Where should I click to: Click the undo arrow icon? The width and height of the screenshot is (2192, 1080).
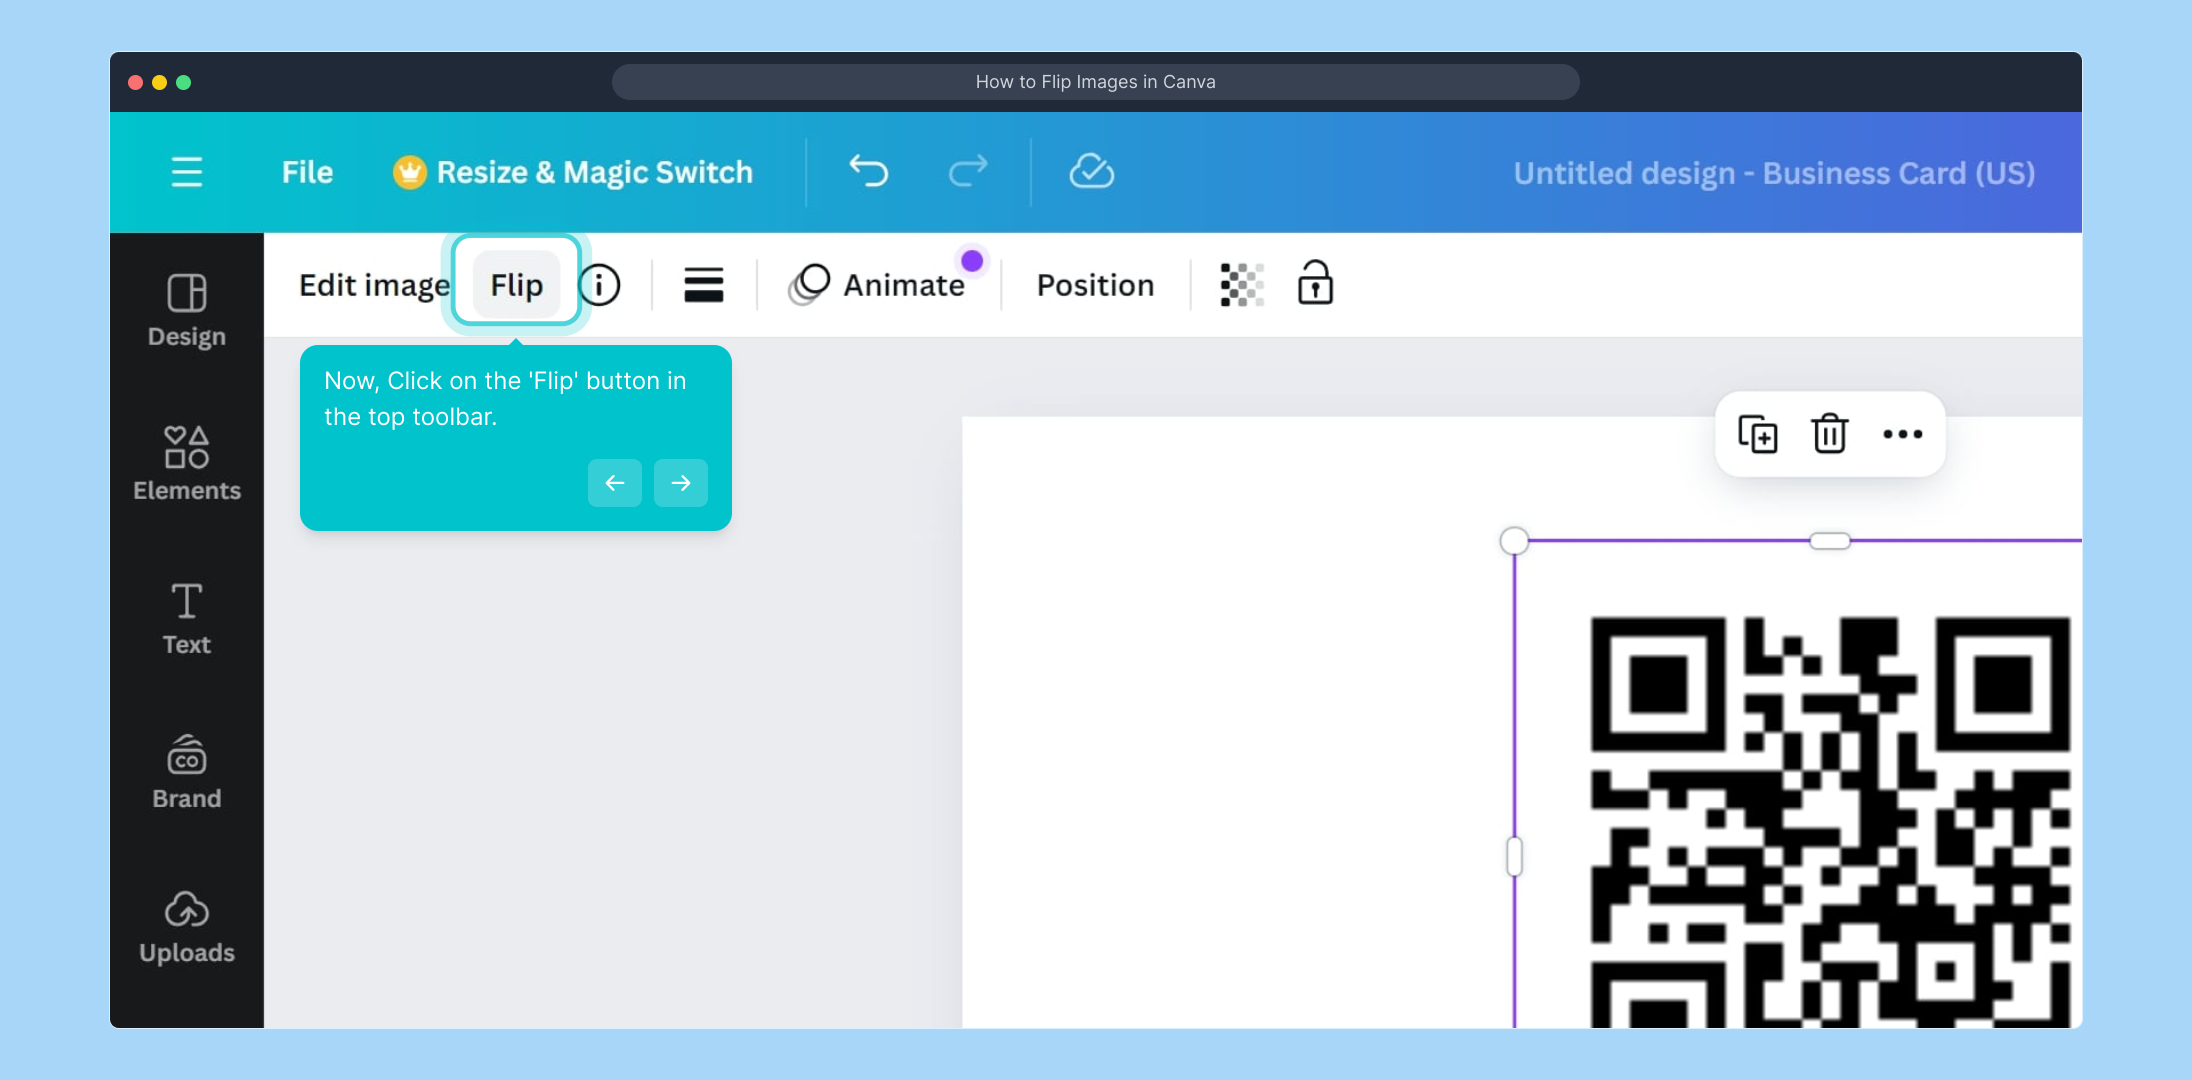pos(868,172)
